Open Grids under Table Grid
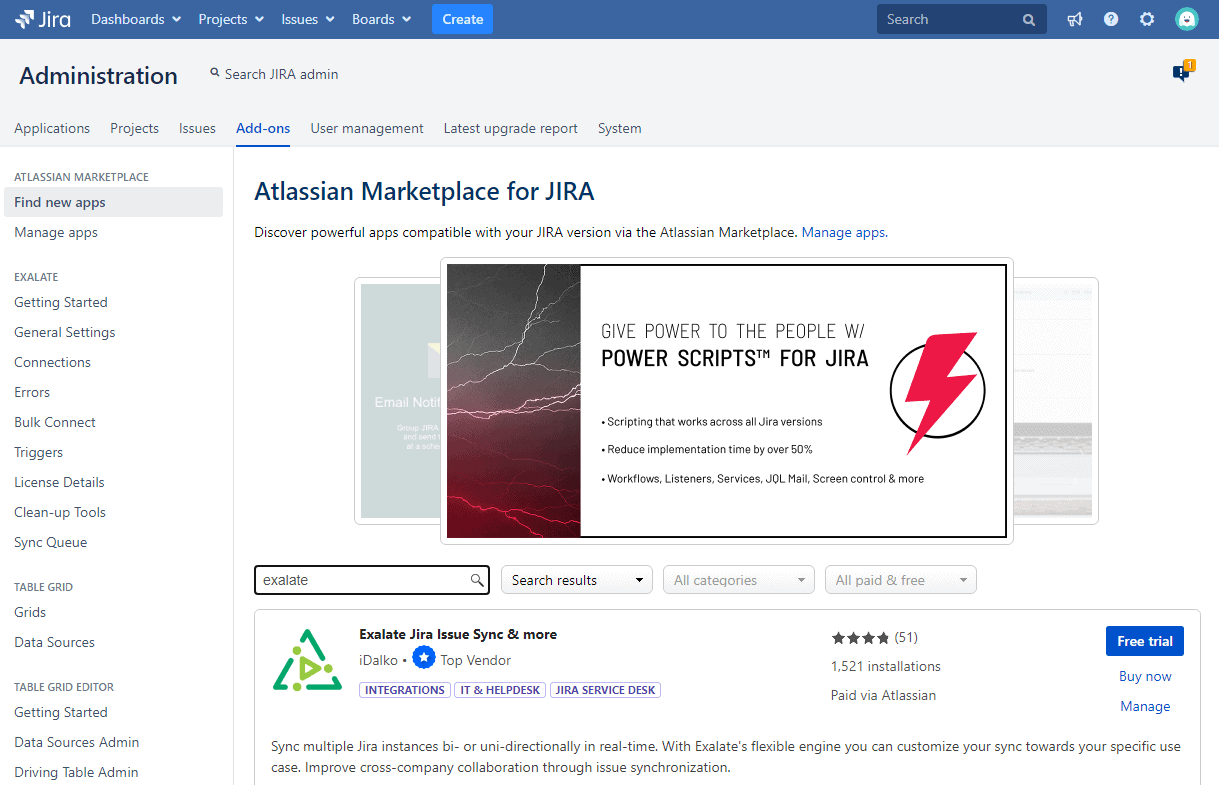The image size is (1219, 785). [x=30, y=612]
